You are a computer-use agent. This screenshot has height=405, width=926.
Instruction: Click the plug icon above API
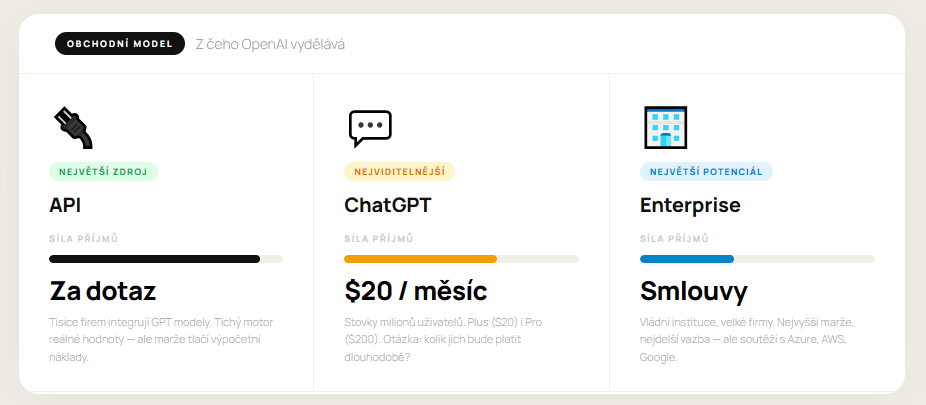(x=72, y=128)
